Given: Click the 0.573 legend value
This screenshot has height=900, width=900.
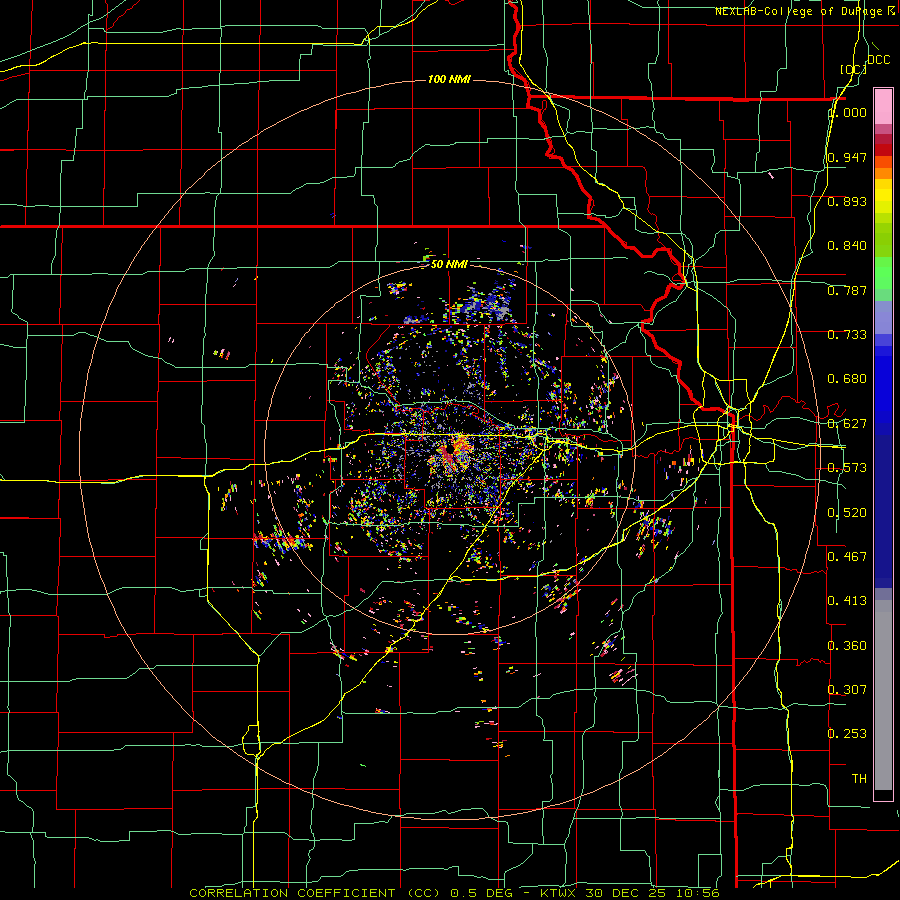Looking at the screenshot, I should [x=847, y=468].
